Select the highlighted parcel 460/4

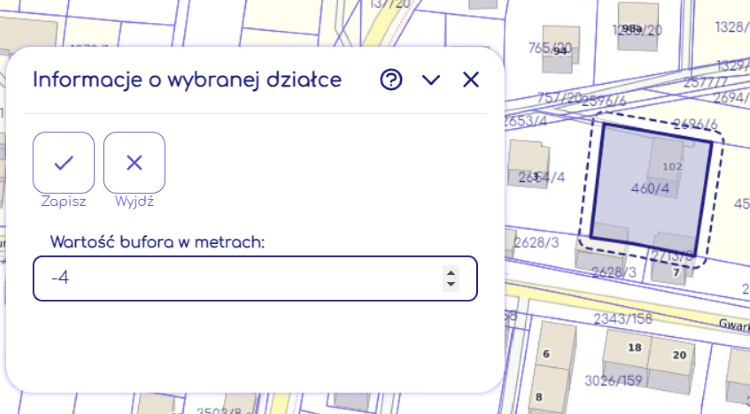pos(649,188)
